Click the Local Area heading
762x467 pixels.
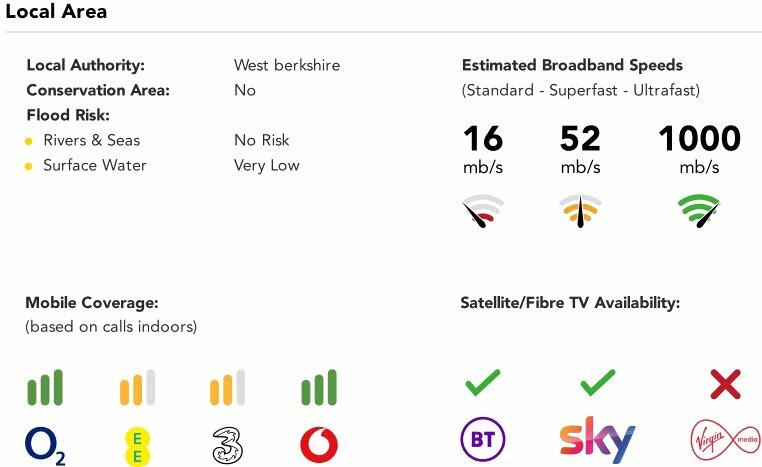point(56,13)
